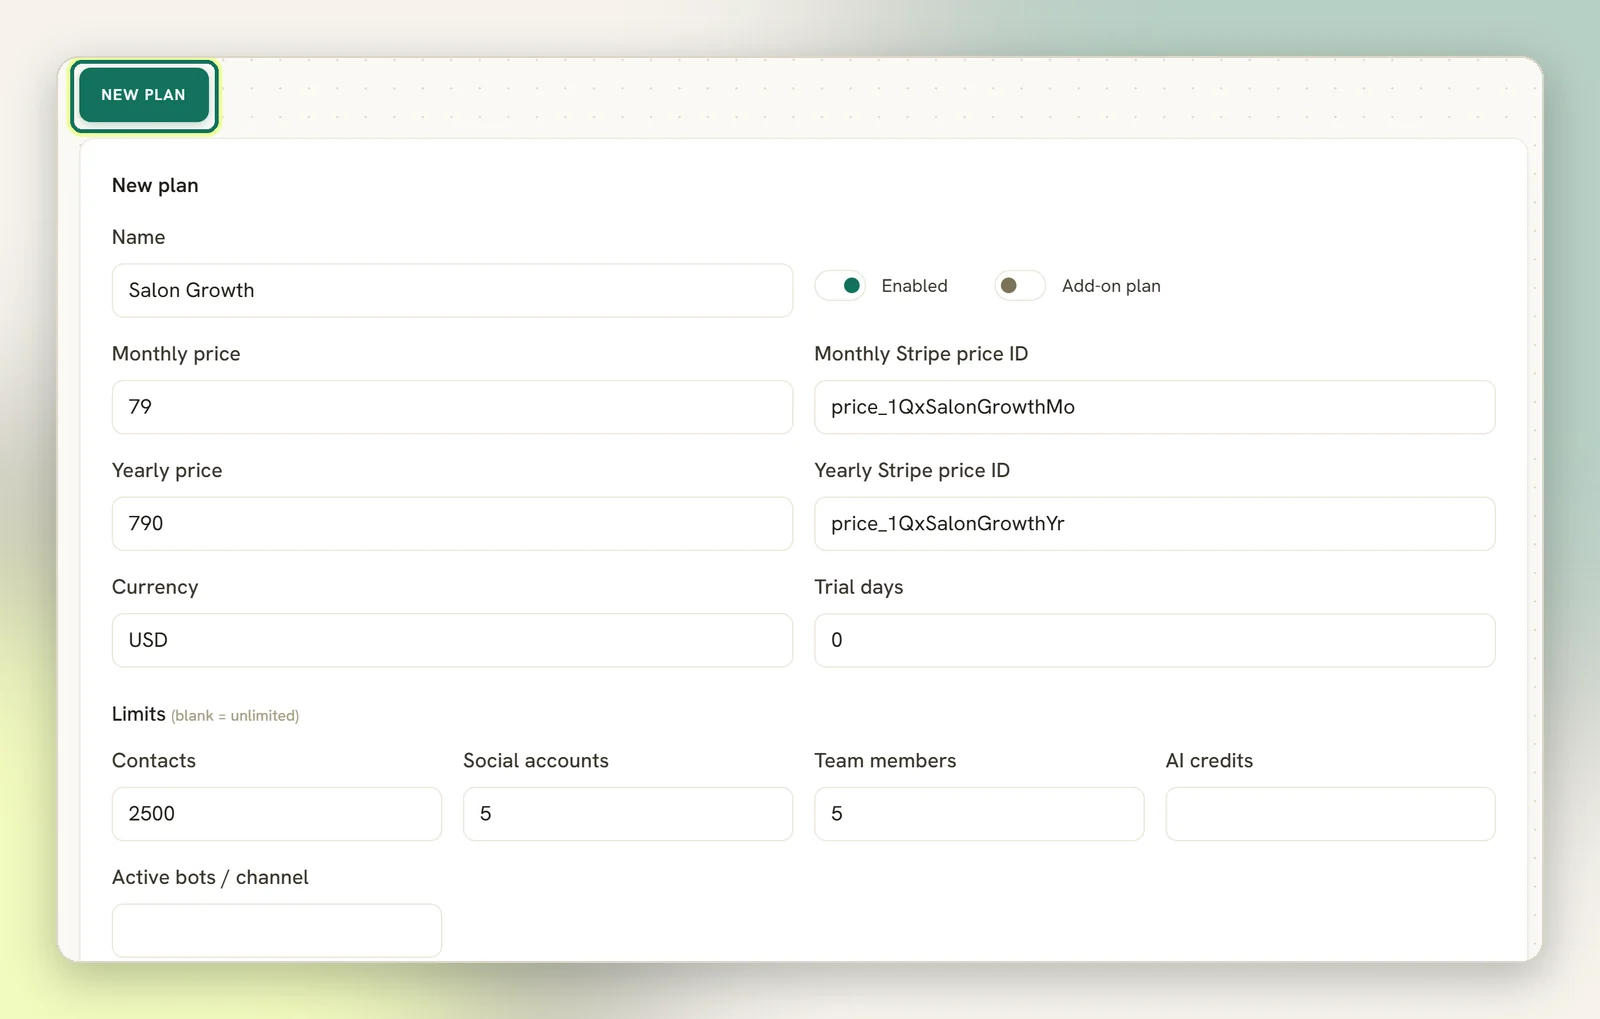The width and height of the screenshot is (1600, 1019).
Task: Click the 'Trial days' label
Action: click(x=859, y=587)
